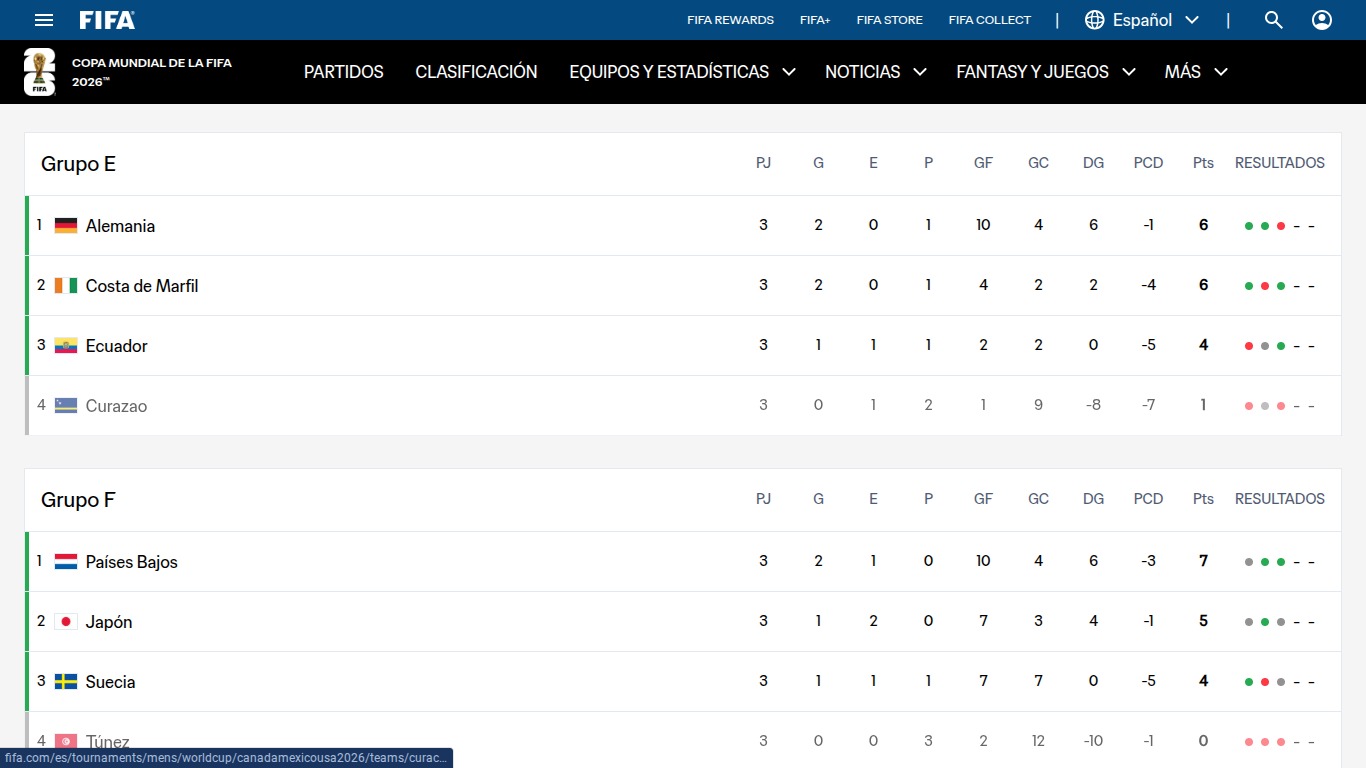
Task: Click the Alemania flag icon
Action: [66, 226]
